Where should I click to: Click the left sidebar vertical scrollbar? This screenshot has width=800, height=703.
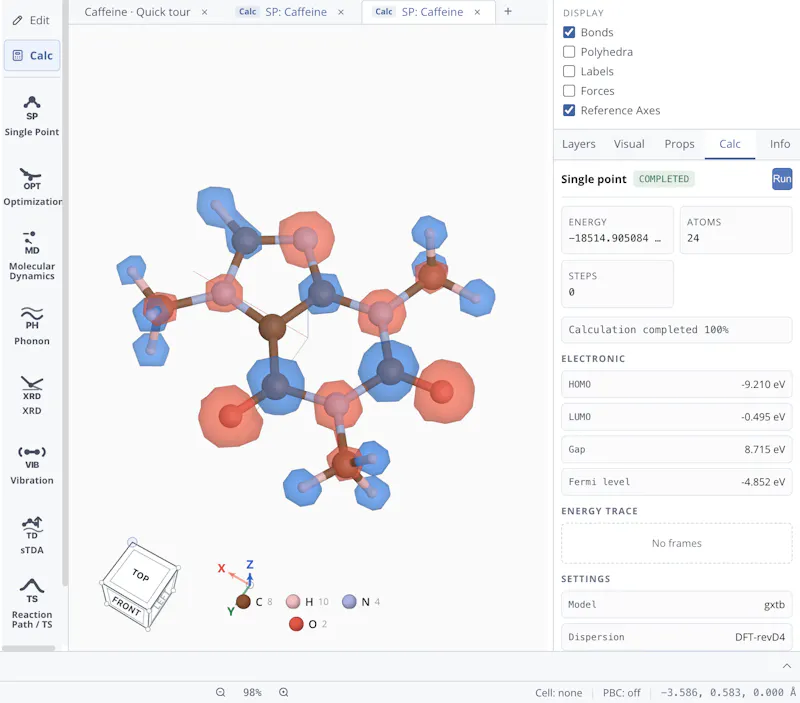click(x=65, y=293)
